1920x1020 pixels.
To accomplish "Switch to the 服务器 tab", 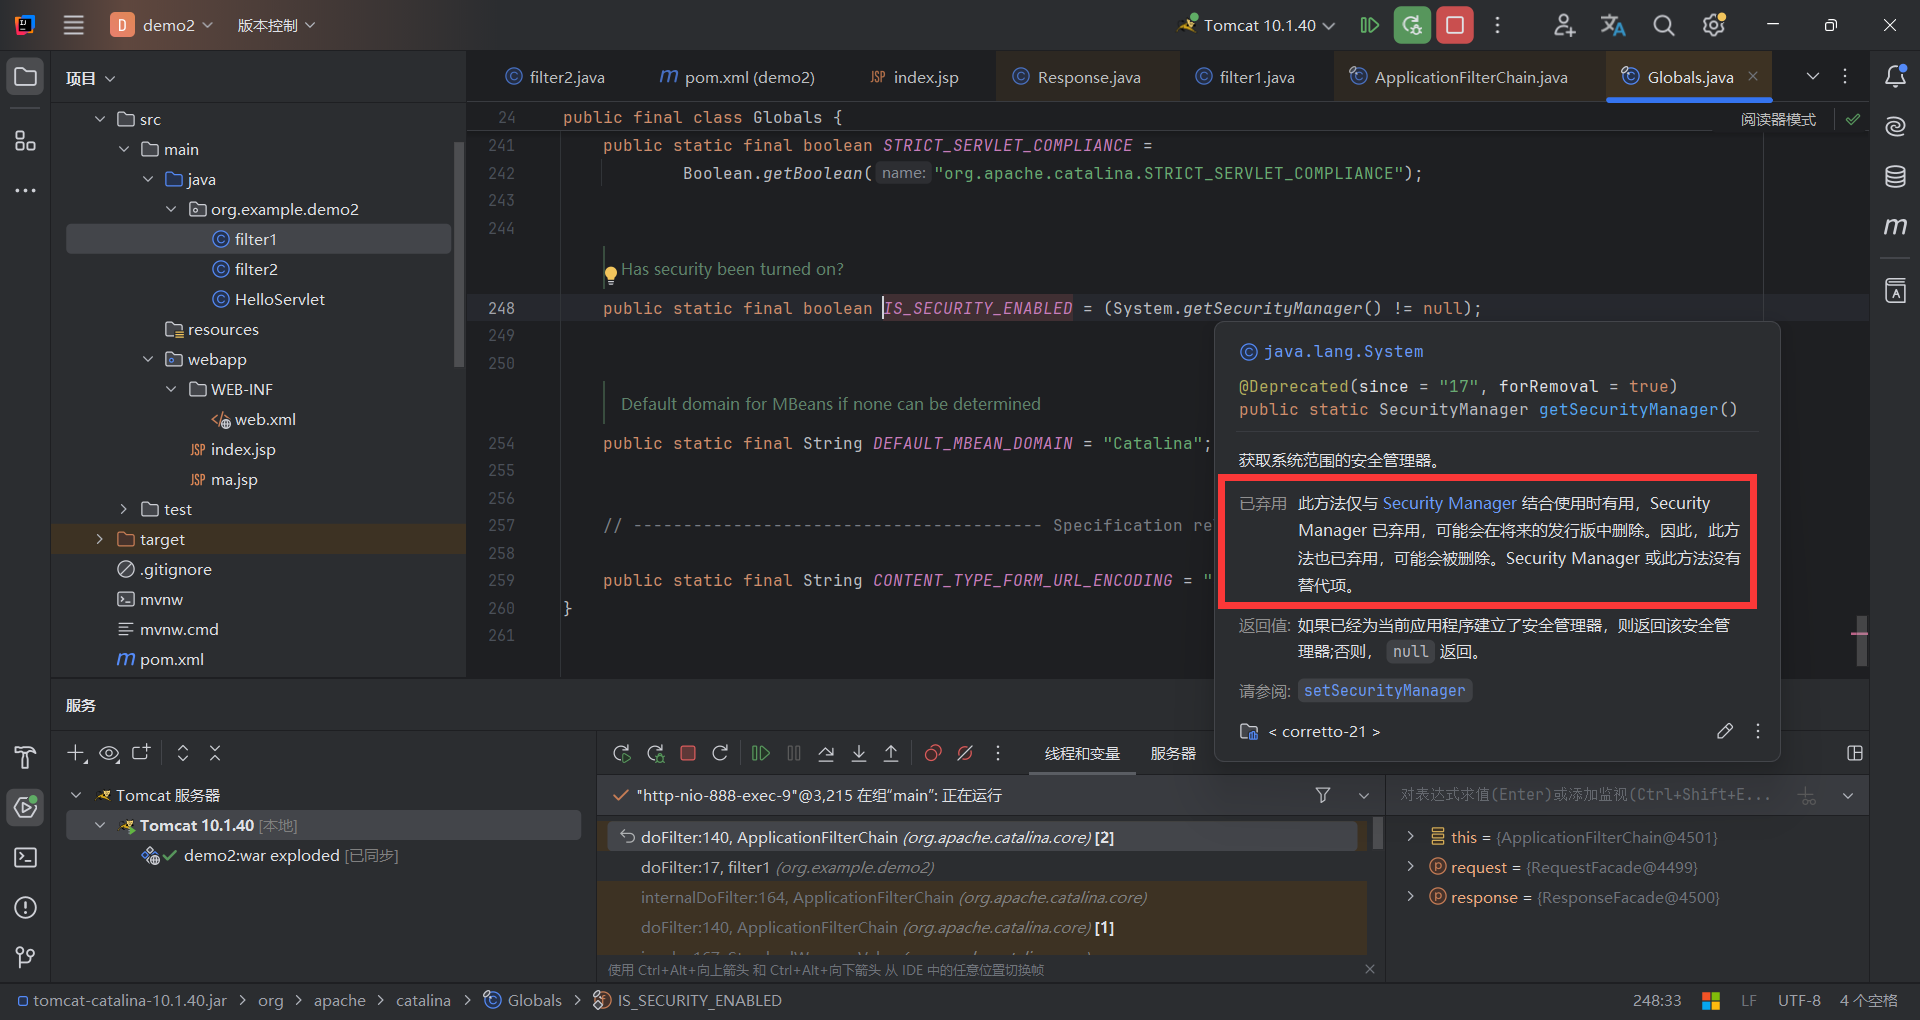I will (1173, 753).
